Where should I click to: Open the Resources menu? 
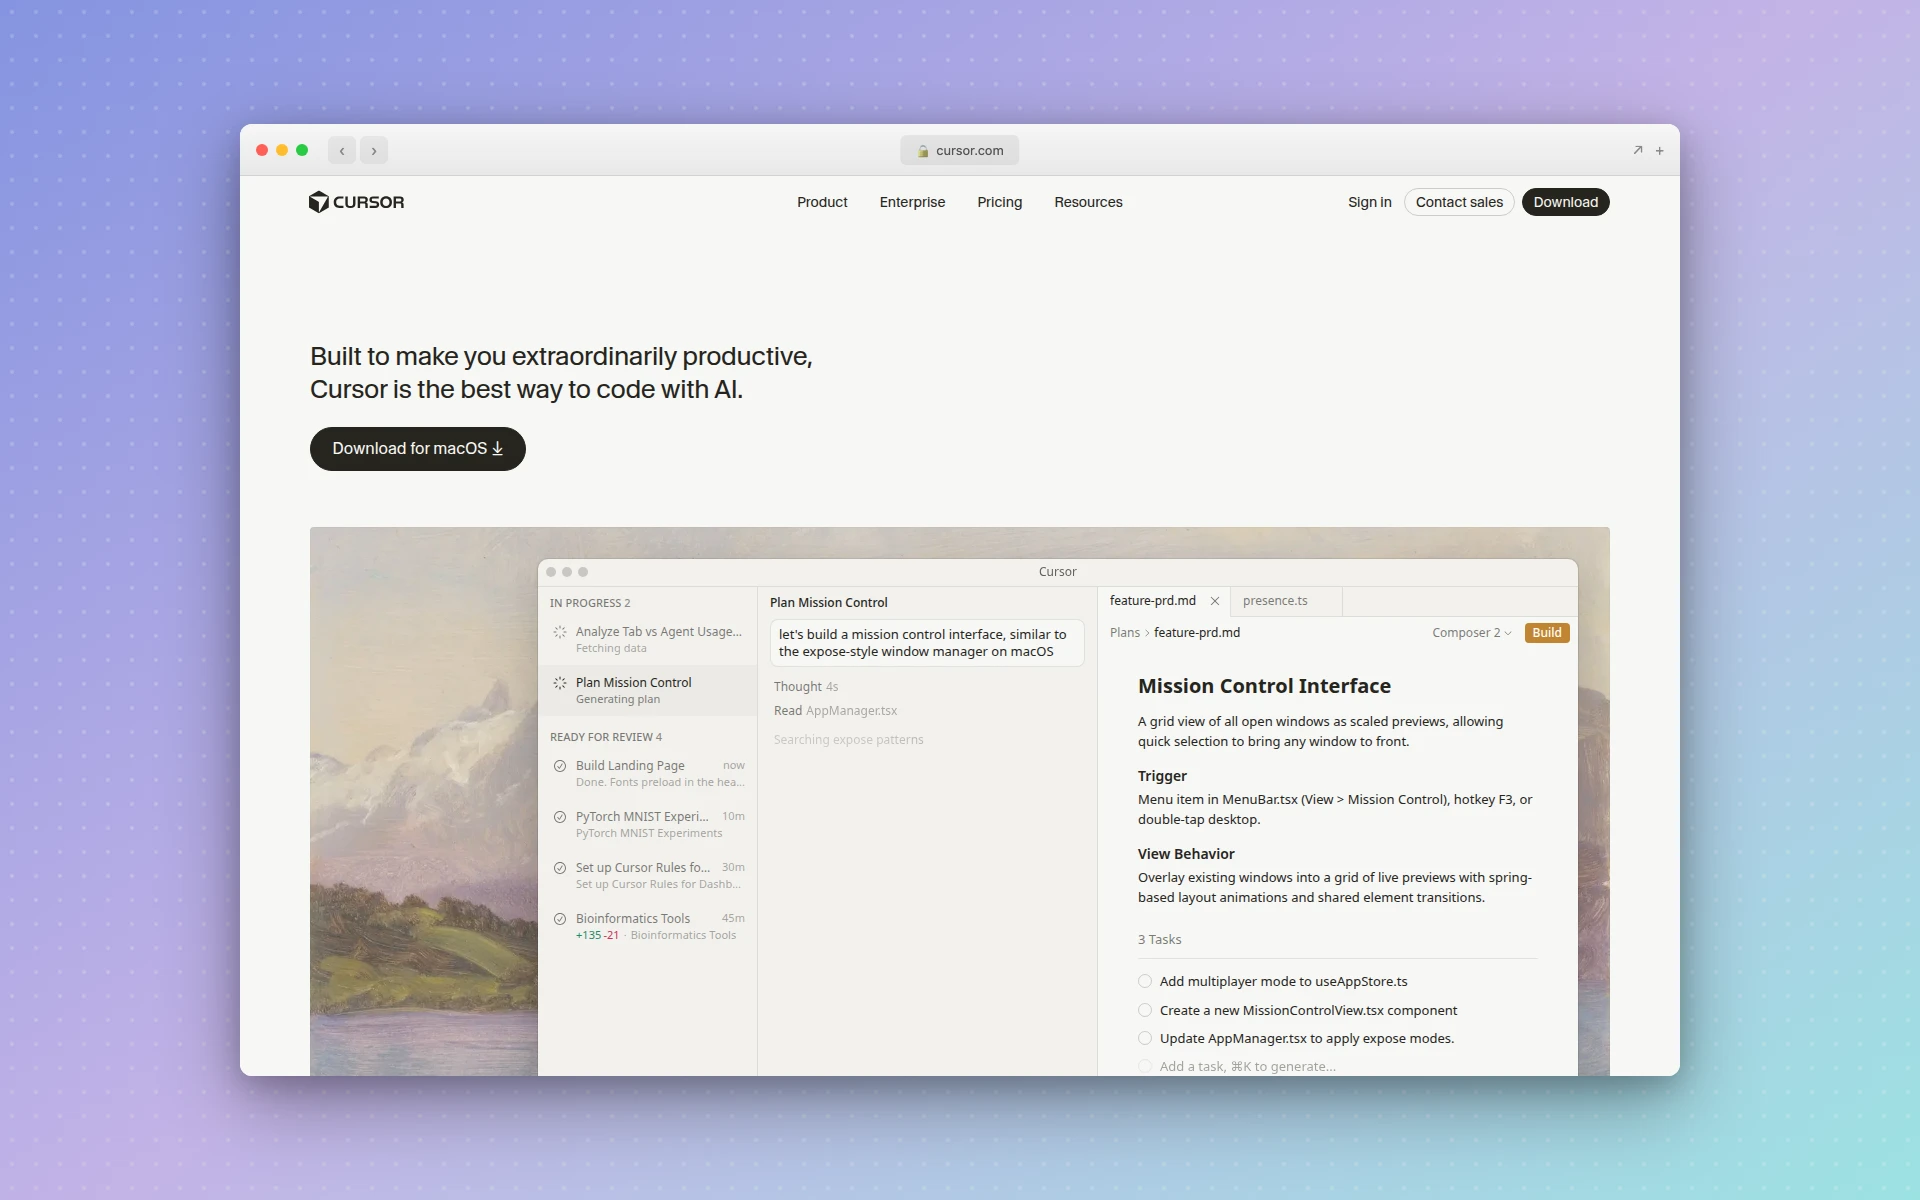(1088, 202)
